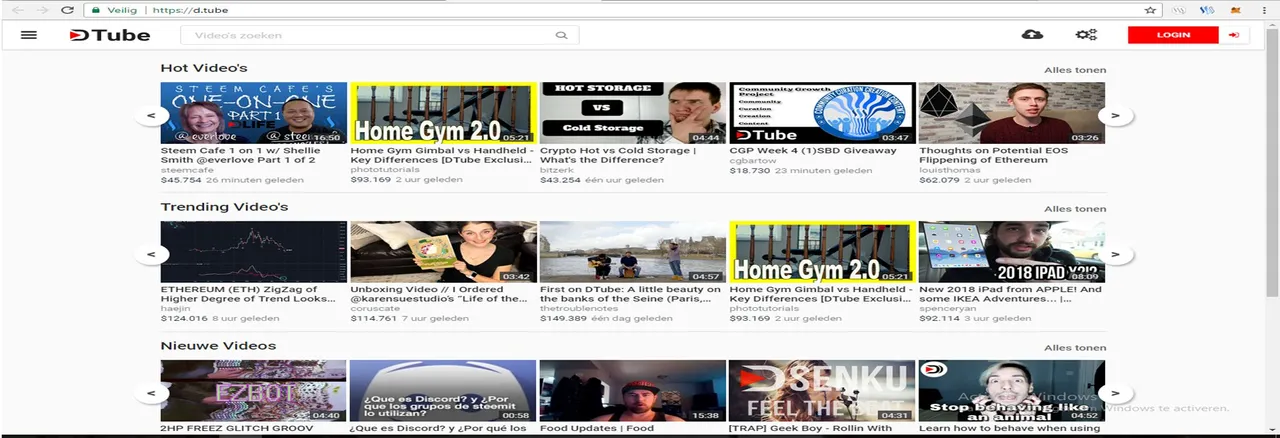Screen dimensions: 1280x438
Task: Visit channel cgbartow
Action: [754, 160]
